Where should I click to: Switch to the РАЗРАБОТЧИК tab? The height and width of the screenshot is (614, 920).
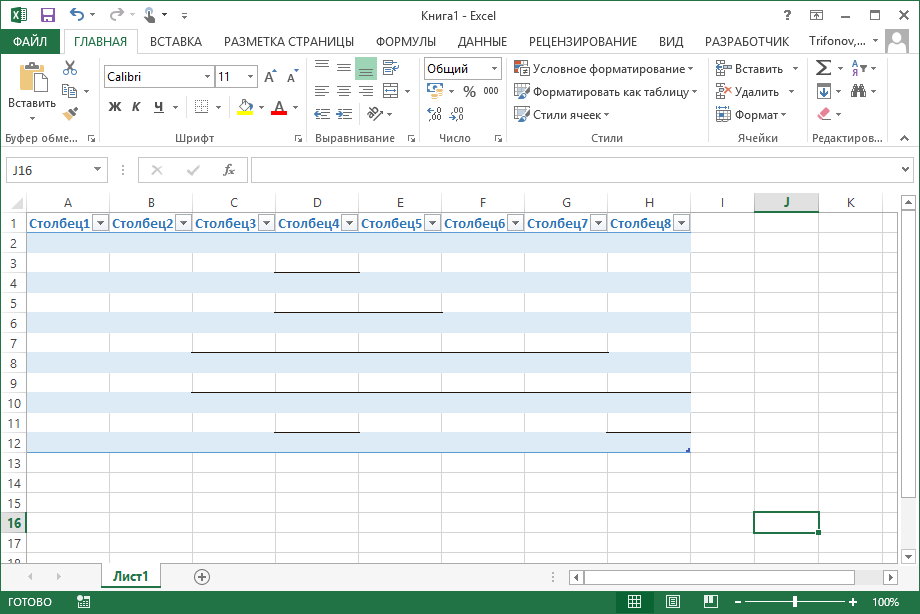(x=747, y=42)
